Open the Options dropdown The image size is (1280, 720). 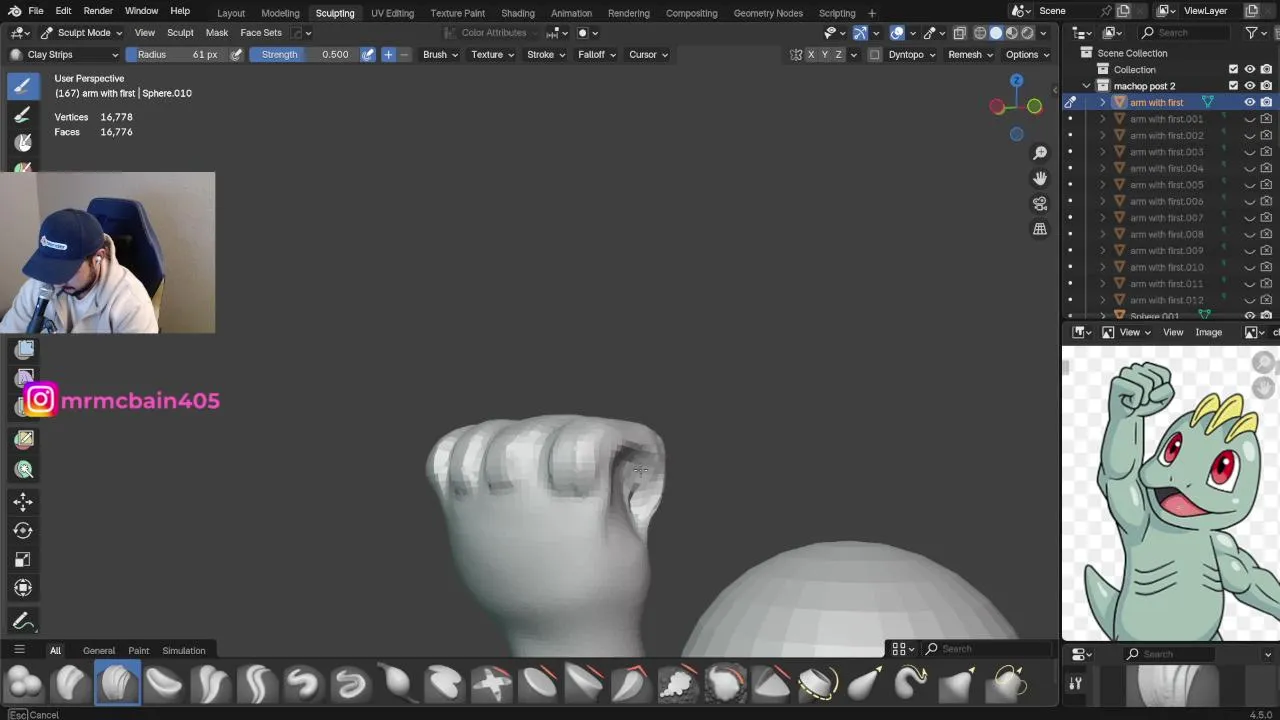[1028, 55]
